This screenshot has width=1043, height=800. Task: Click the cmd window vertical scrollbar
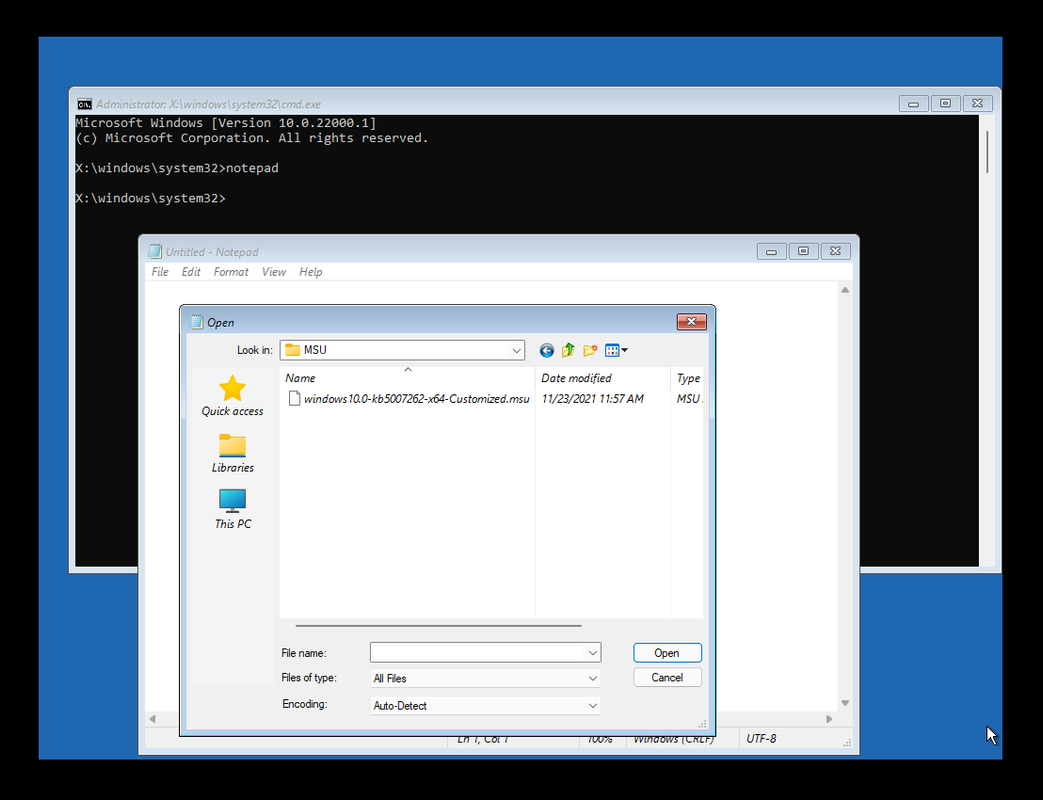click(x=987, y=152)
